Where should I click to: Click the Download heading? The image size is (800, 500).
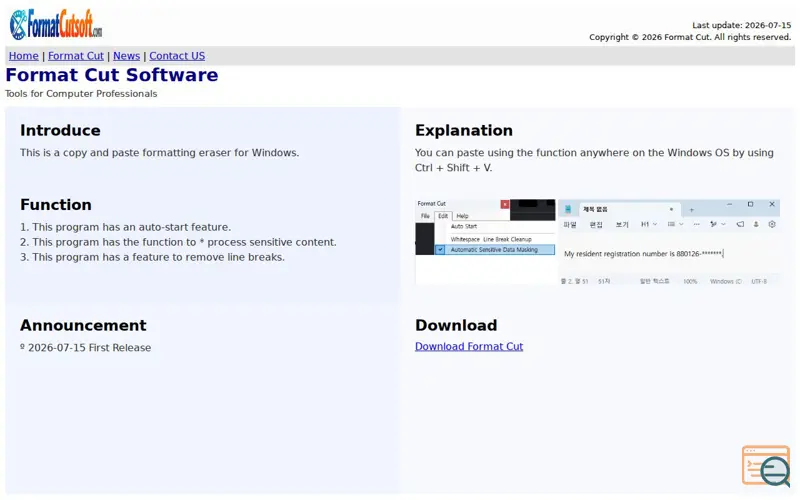(456, 326)
